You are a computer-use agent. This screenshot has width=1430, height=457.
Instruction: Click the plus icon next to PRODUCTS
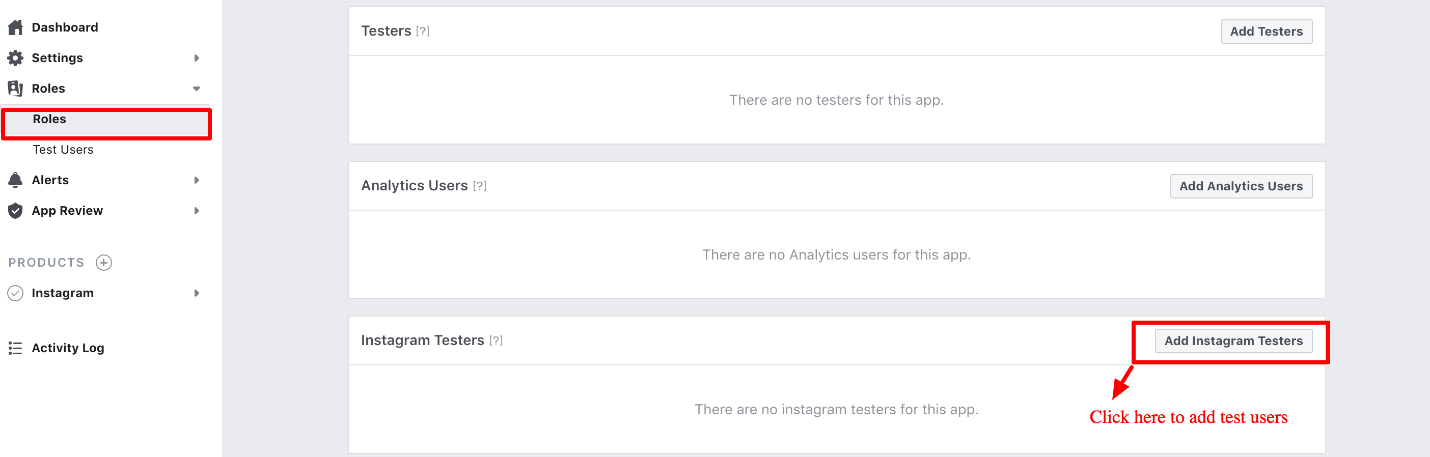104,263
